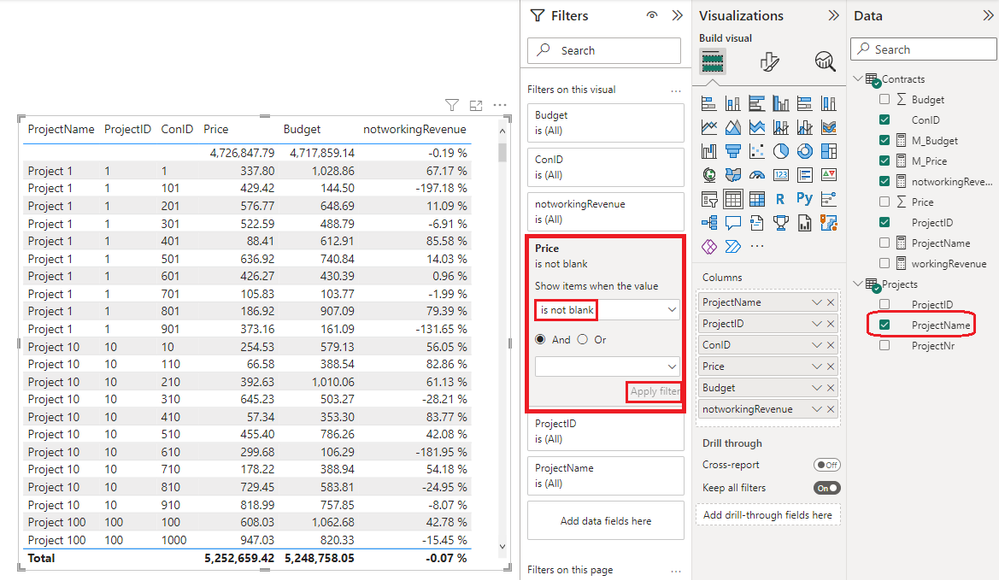Collapse the Projects table tree
This screenshot has width=999, height=580.
pyautogui.click(x=858, y=284)
